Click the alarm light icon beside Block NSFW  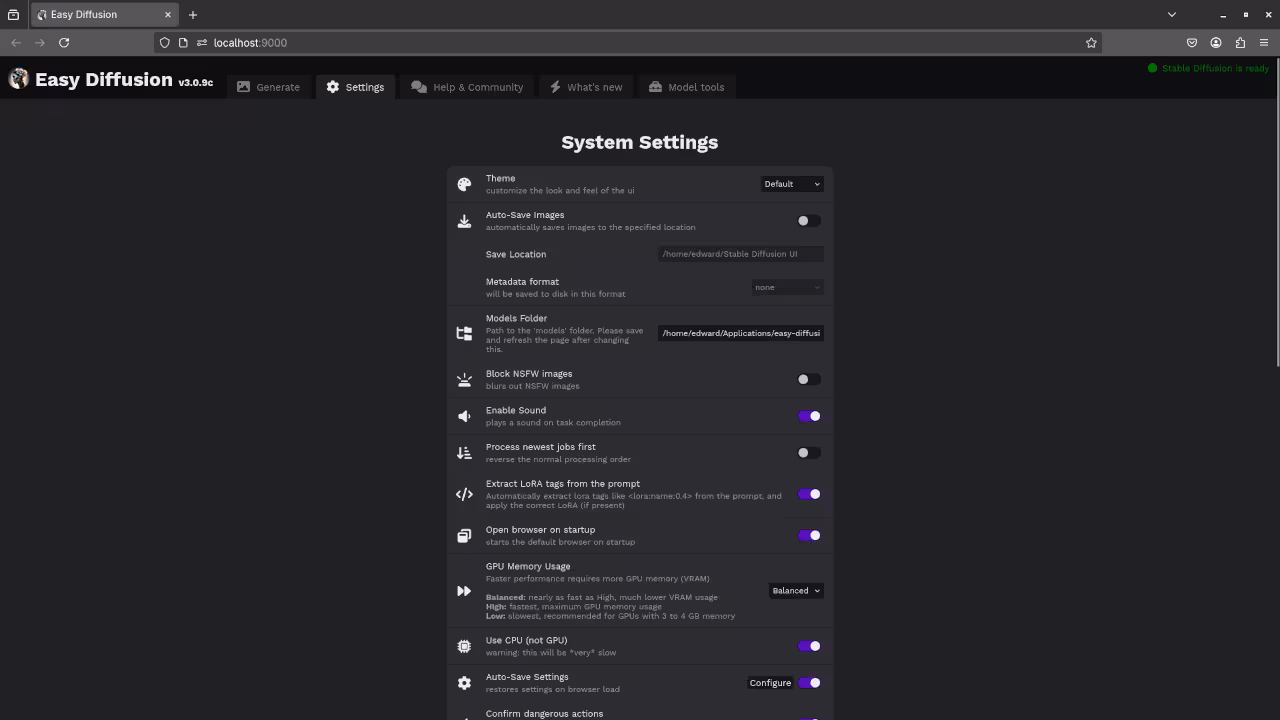pyautogui.click(x=464, y=380)
